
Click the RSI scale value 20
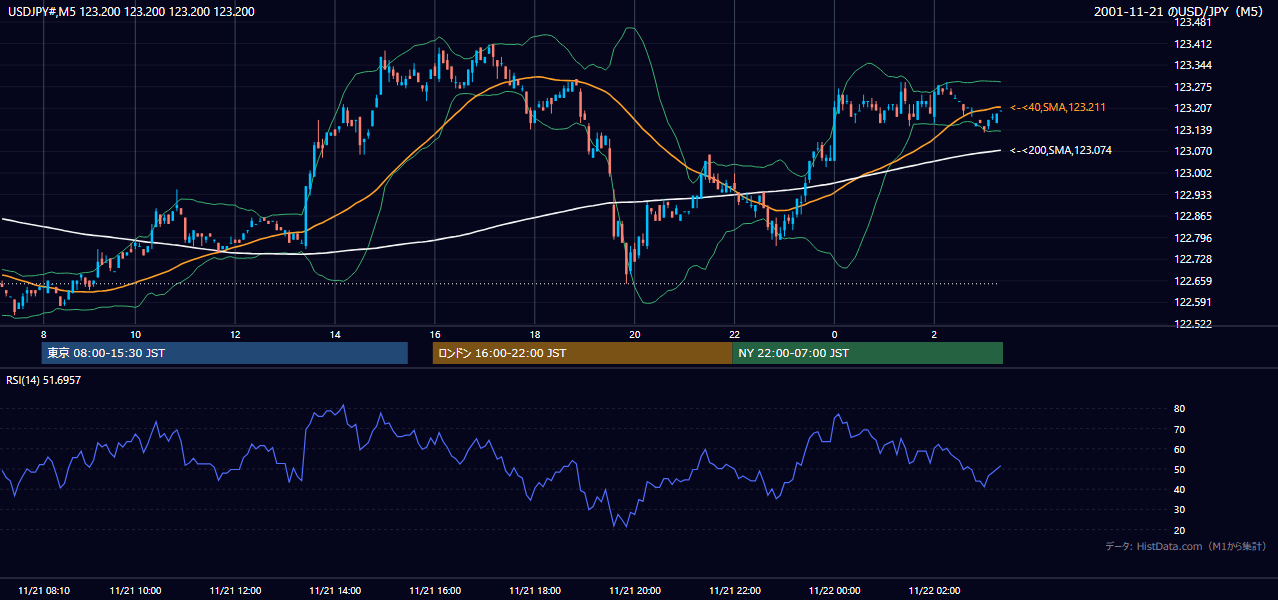point(1180,530)
